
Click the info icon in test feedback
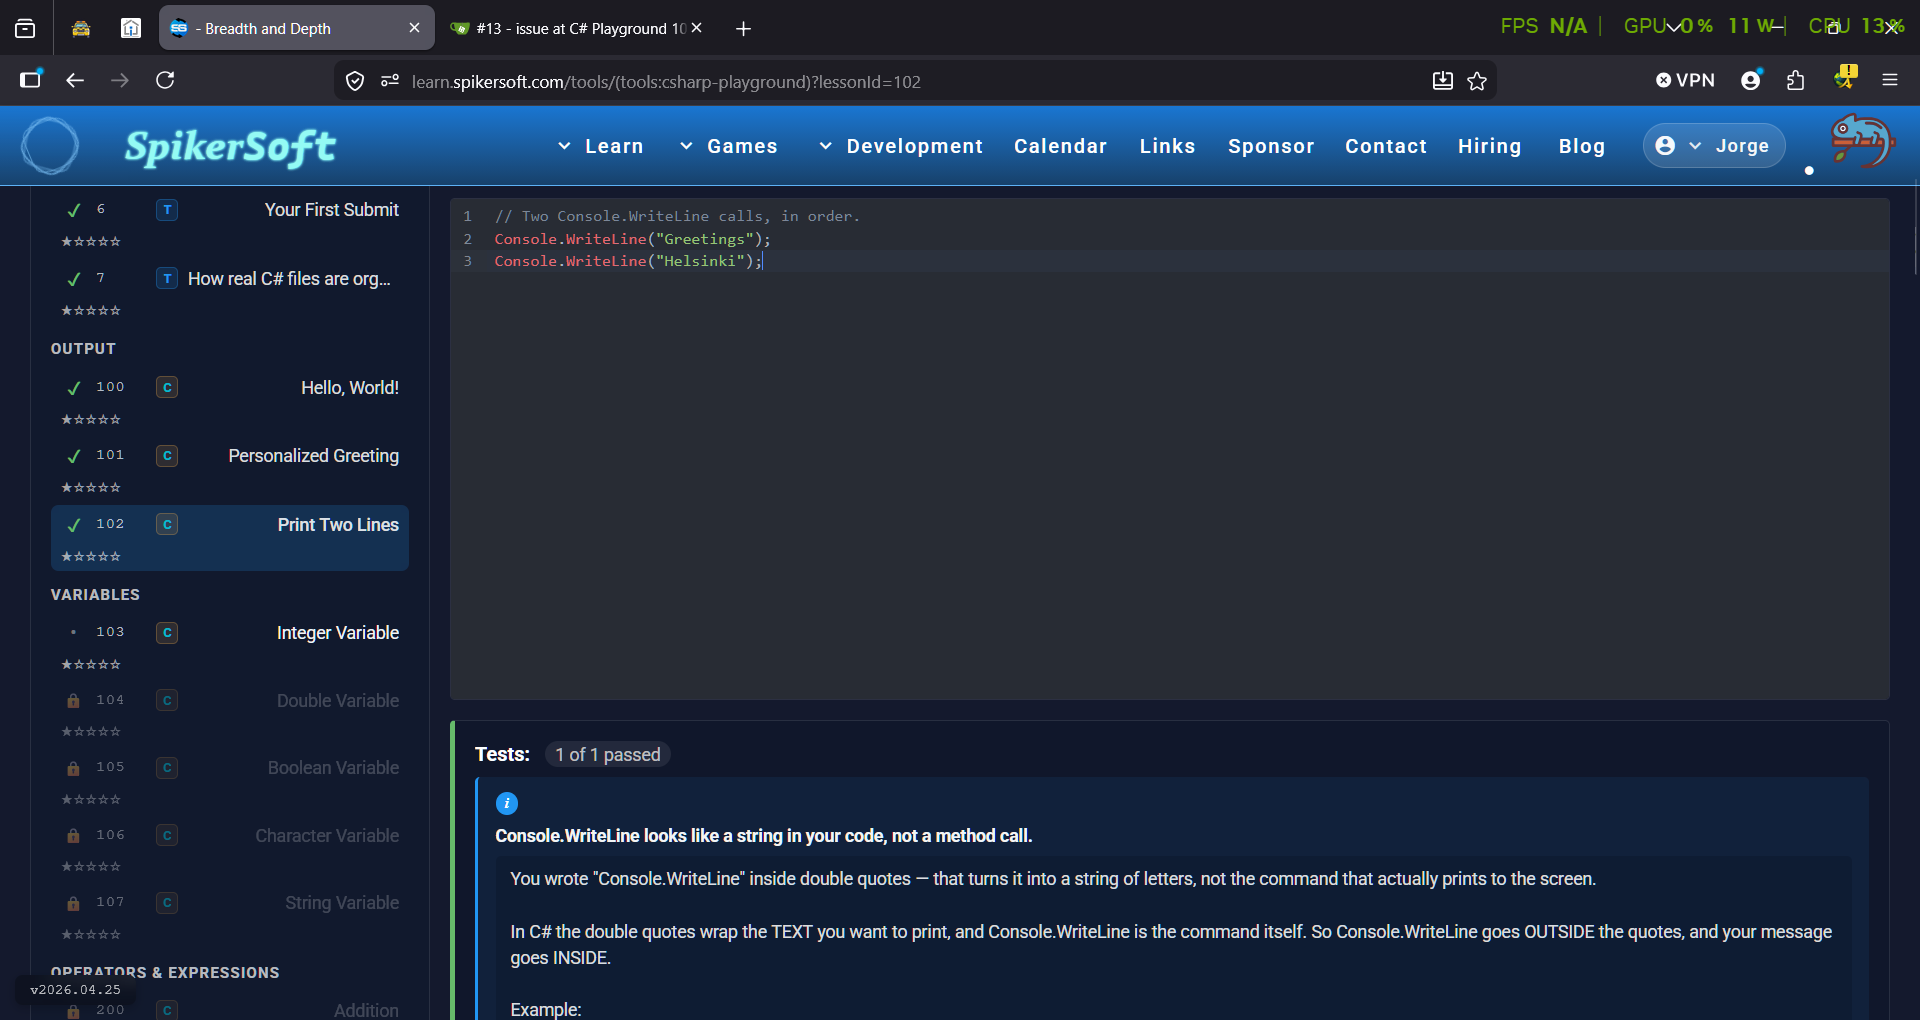507,803
